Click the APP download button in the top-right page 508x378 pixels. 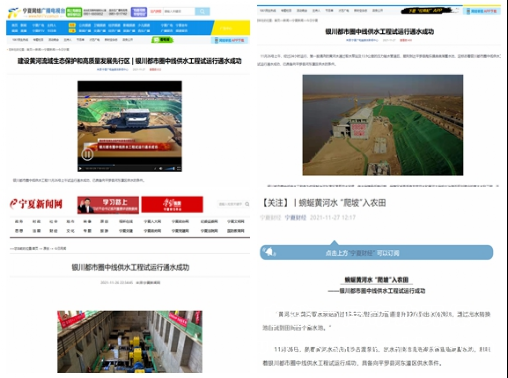click(482, 11)
